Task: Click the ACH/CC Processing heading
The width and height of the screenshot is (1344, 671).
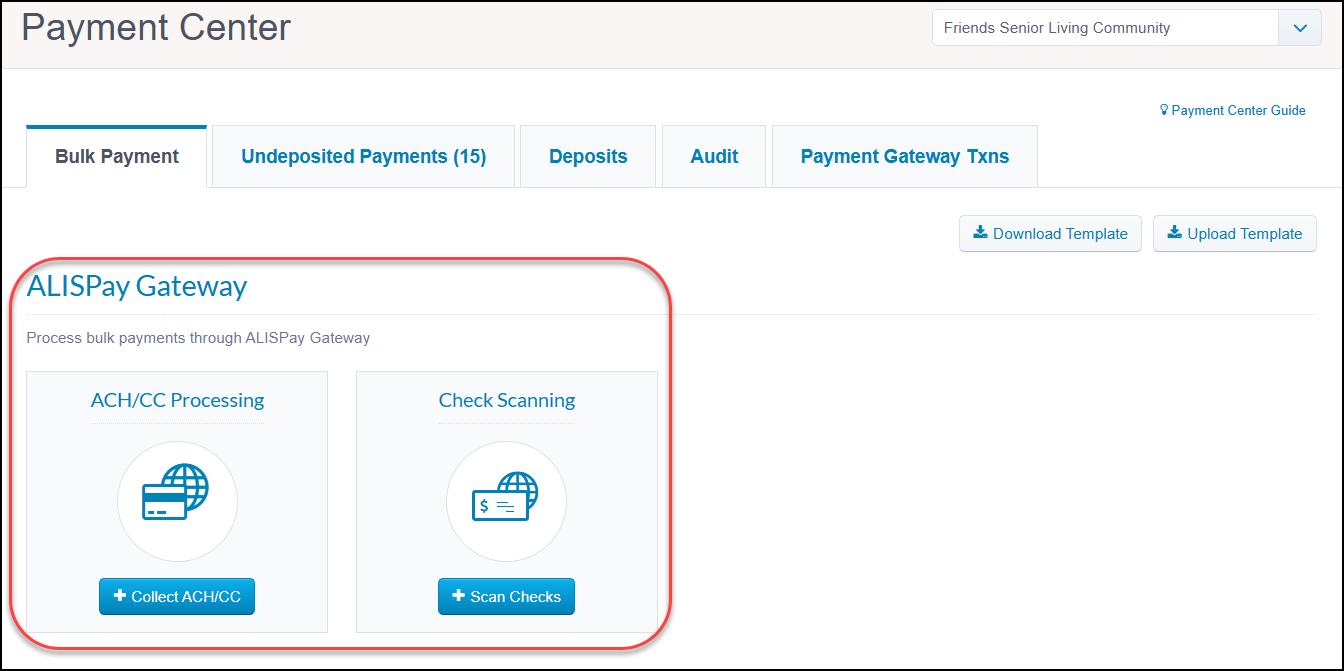Action: [177, 400]
